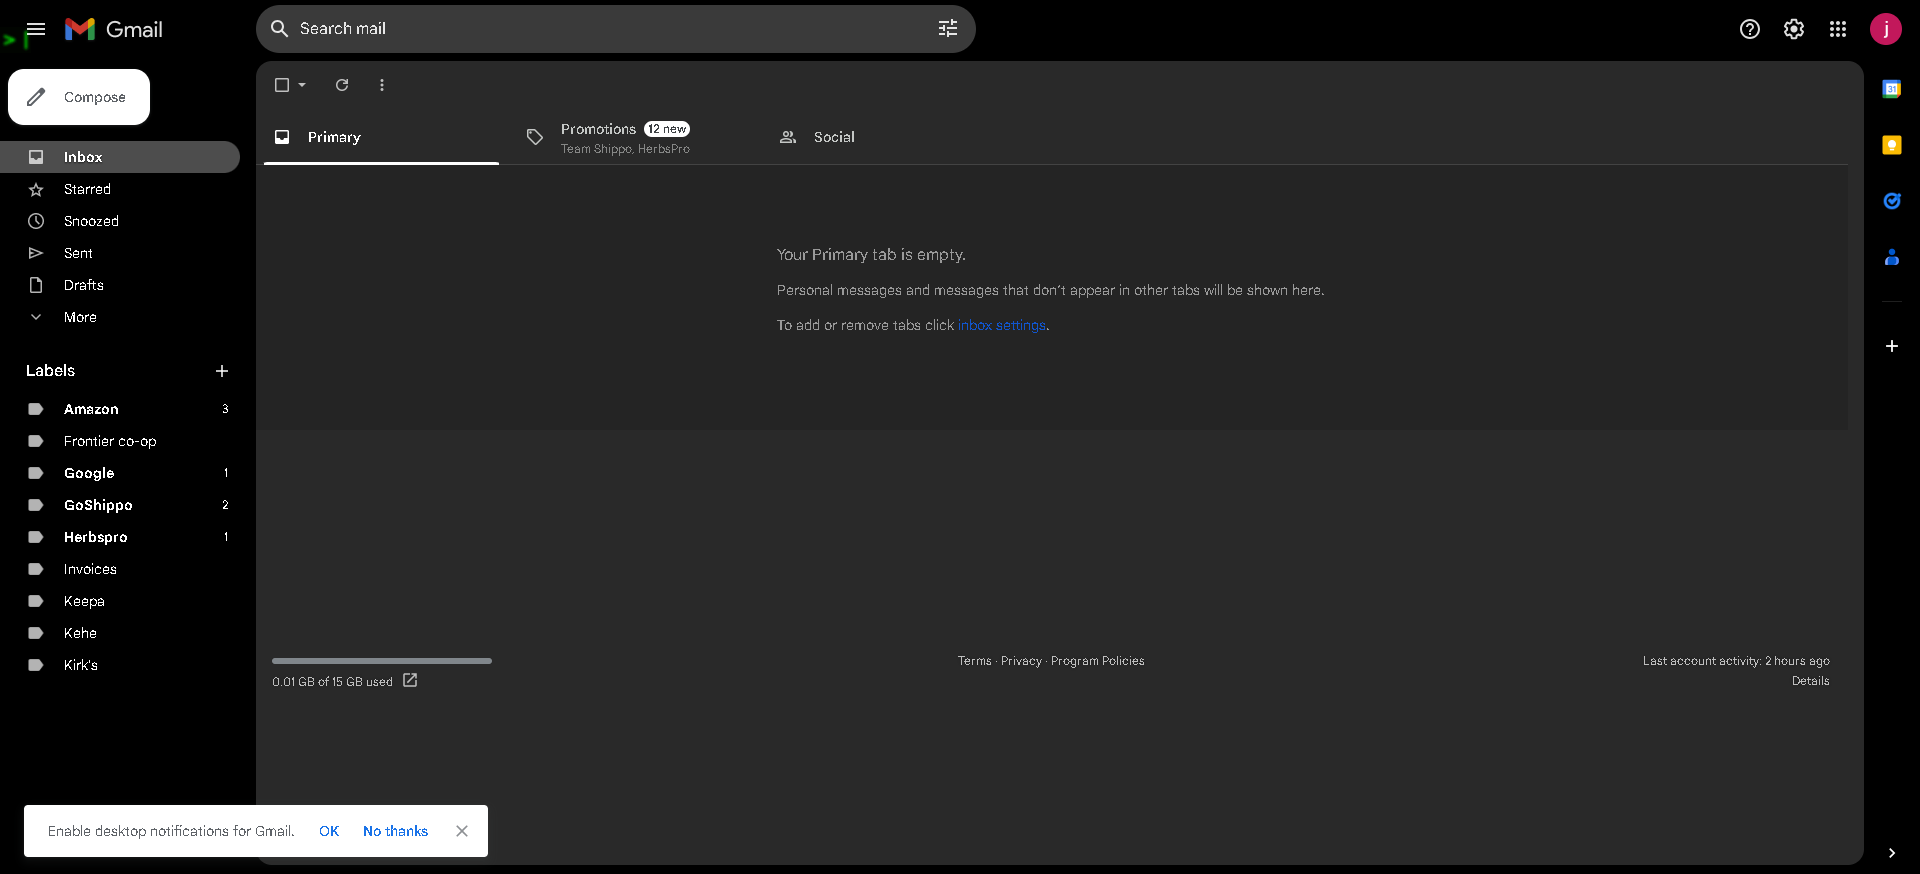Screen dimensions: 1920x874
Task: Open the Terms link
Action: click(x=975, y=661)
